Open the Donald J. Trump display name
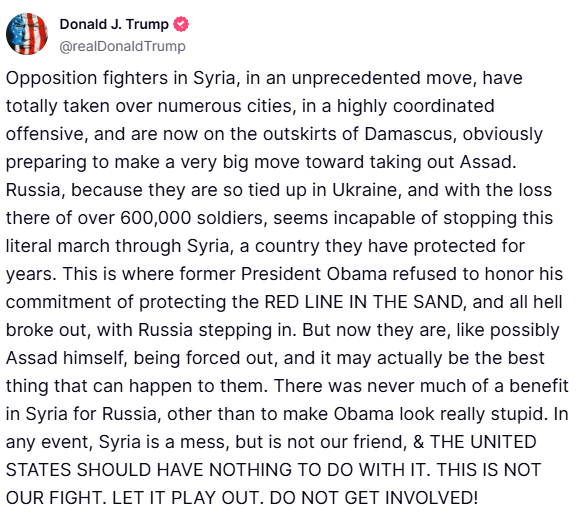The height and width of the screenshot is (514, 578). tap(114, 24)
